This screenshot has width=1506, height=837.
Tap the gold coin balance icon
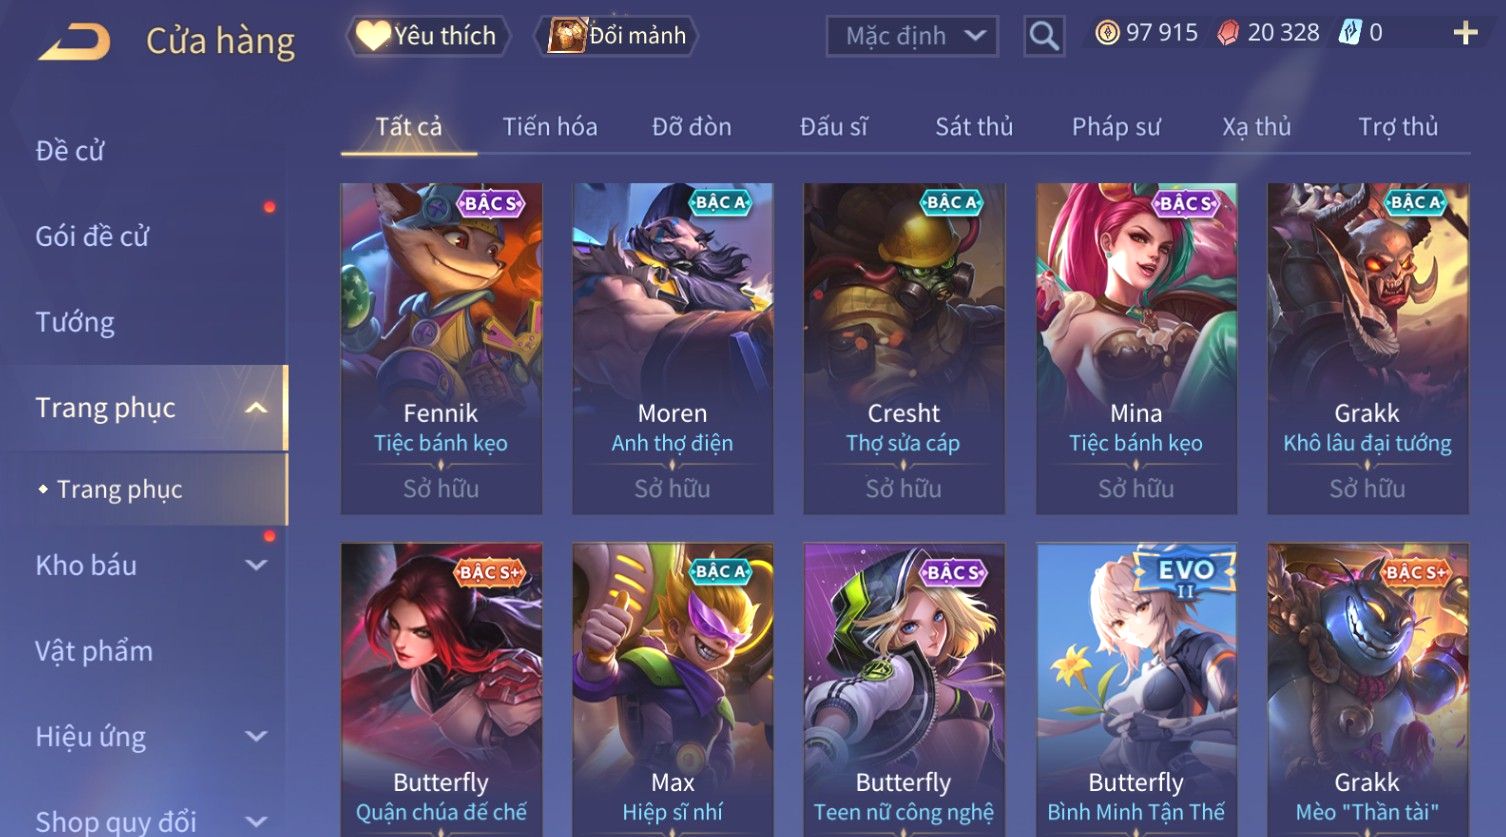[1107, 33]
